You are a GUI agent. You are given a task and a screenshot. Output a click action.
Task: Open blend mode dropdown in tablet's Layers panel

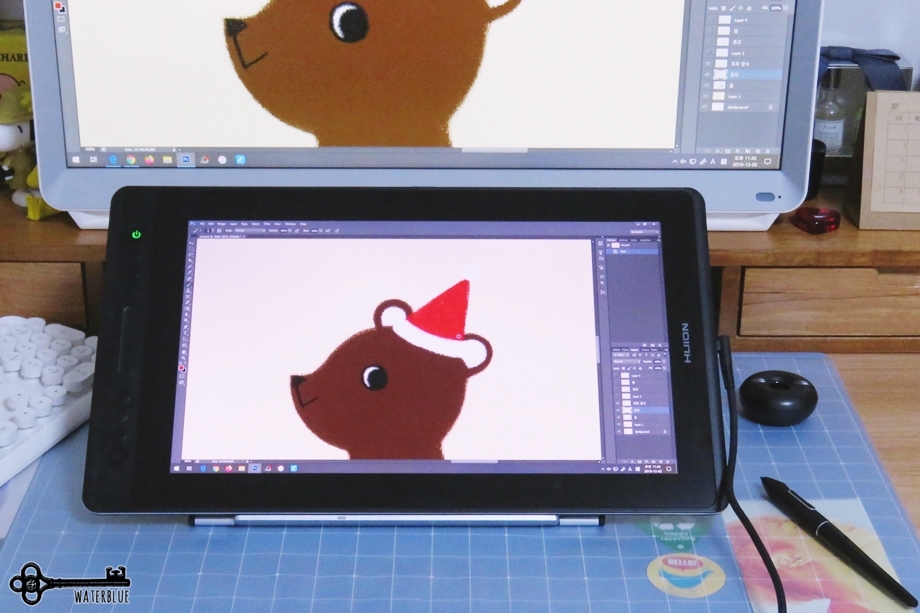tap(627, 361)
